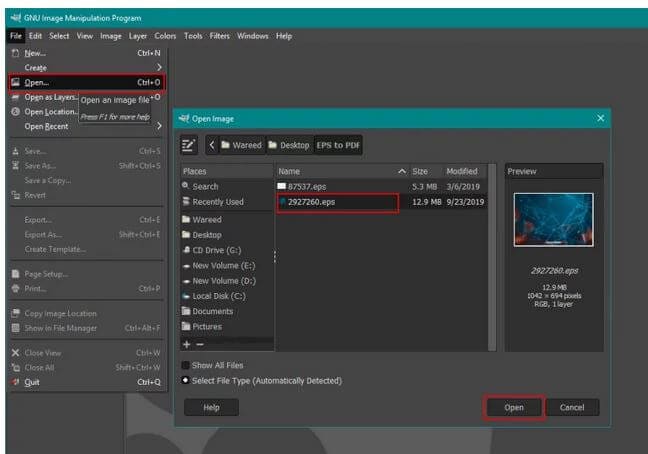Open the Windows menu
The width and height of the screenshot is (648, 454).
[x=253, y=36]
